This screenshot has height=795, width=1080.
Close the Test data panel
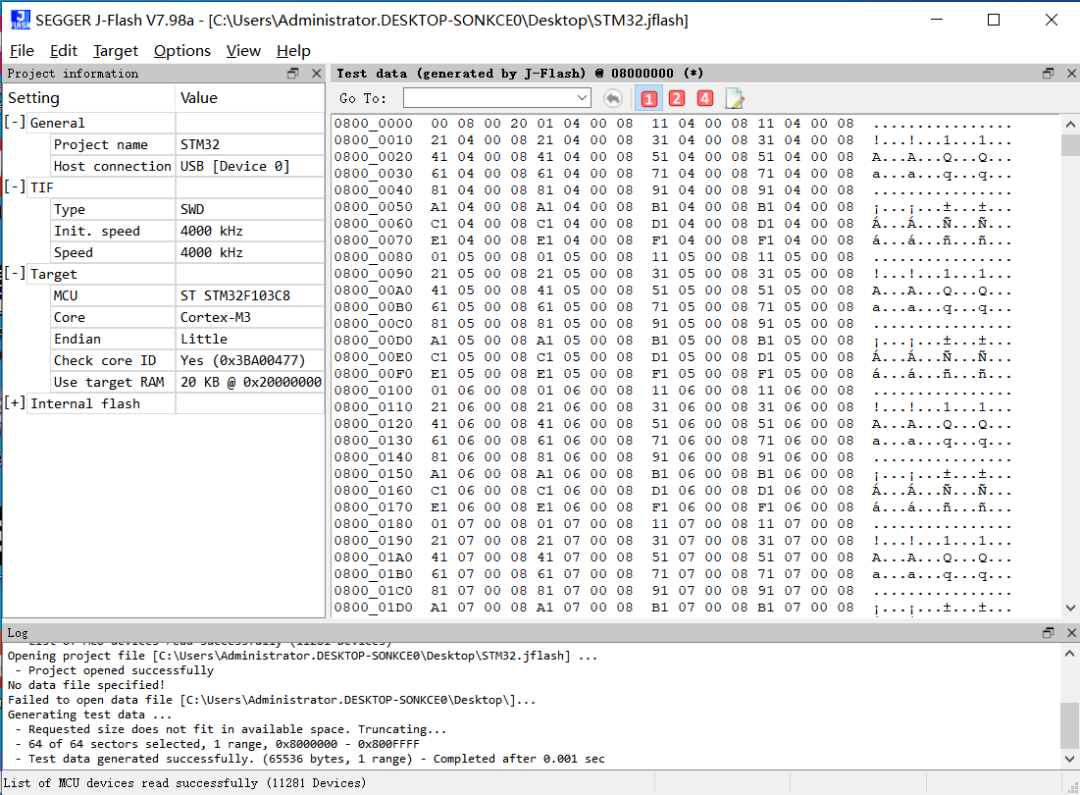[1072, 73]
